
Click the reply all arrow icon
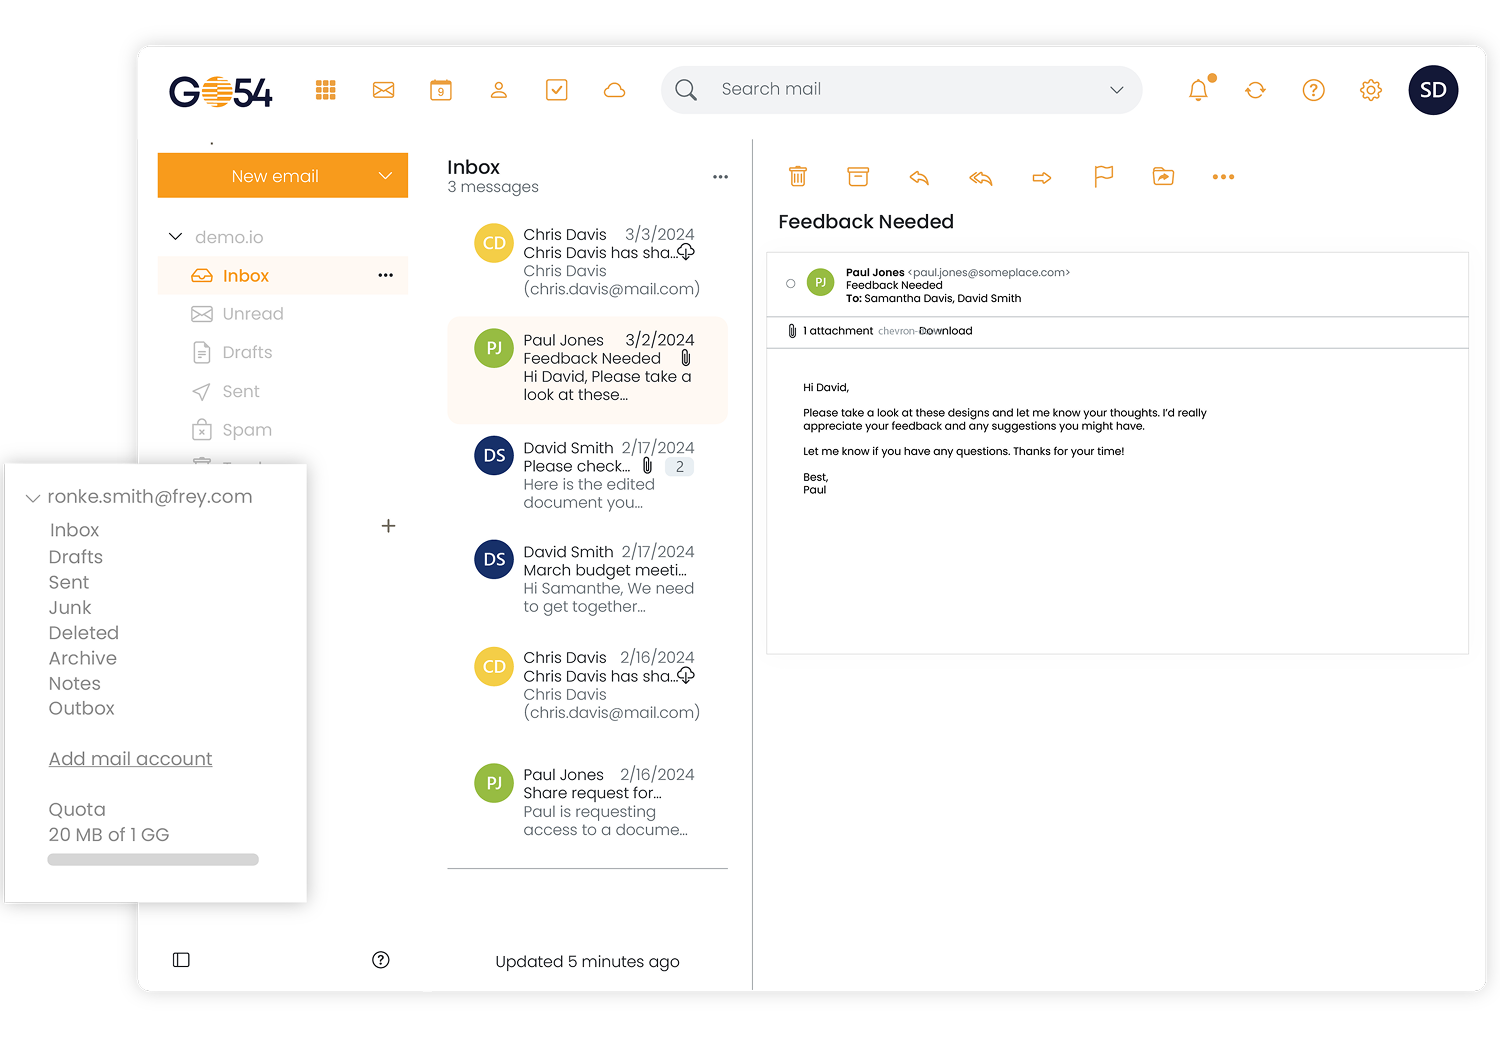[980, 178]
